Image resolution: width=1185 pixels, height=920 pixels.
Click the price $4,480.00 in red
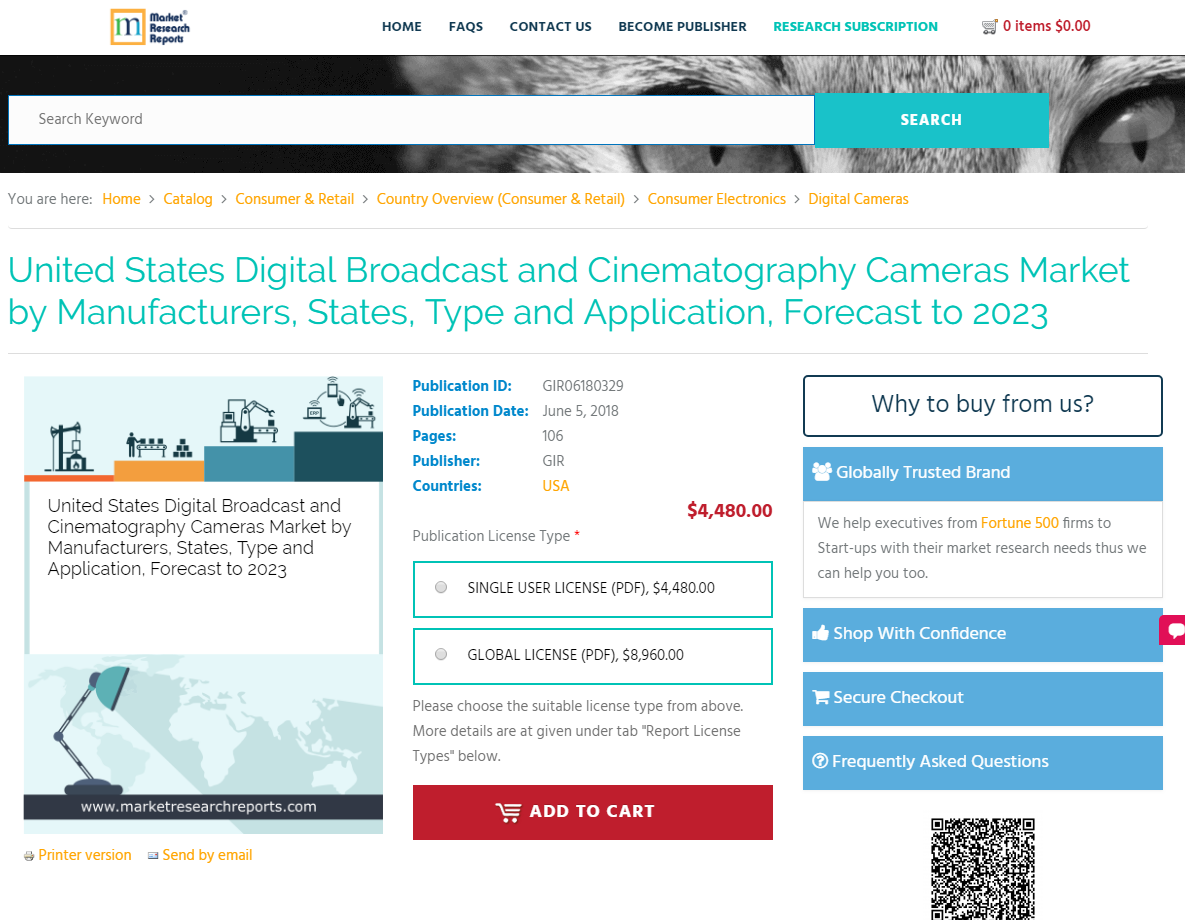(729, 511)
